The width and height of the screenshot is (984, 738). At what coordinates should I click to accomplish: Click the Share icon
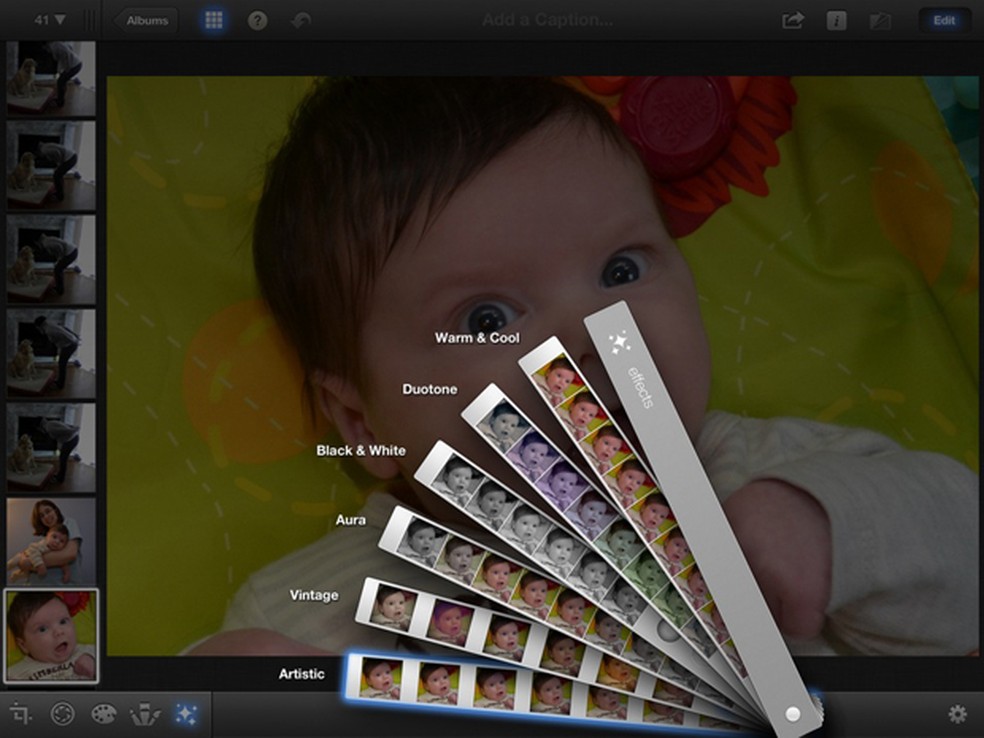coord(793,20)
